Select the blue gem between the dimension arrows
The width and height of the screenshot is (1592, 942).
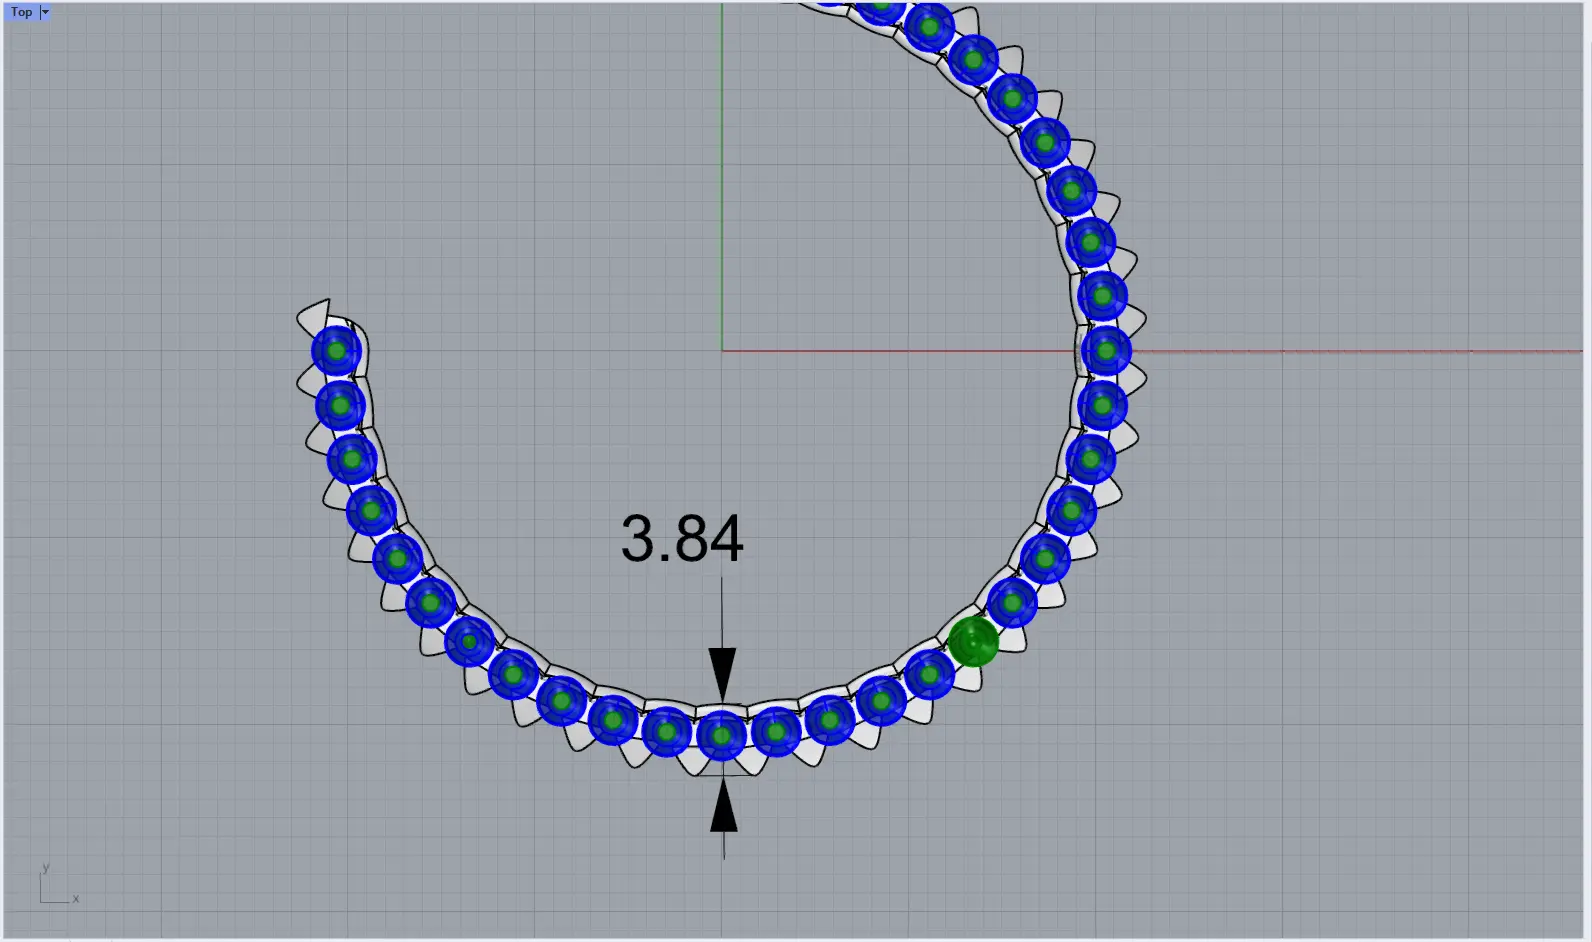(721, 736)
